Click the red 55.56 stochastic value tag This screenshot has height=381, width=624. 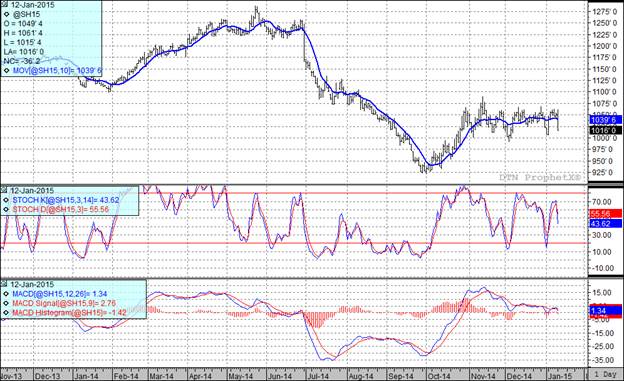[x=605, y=214]
